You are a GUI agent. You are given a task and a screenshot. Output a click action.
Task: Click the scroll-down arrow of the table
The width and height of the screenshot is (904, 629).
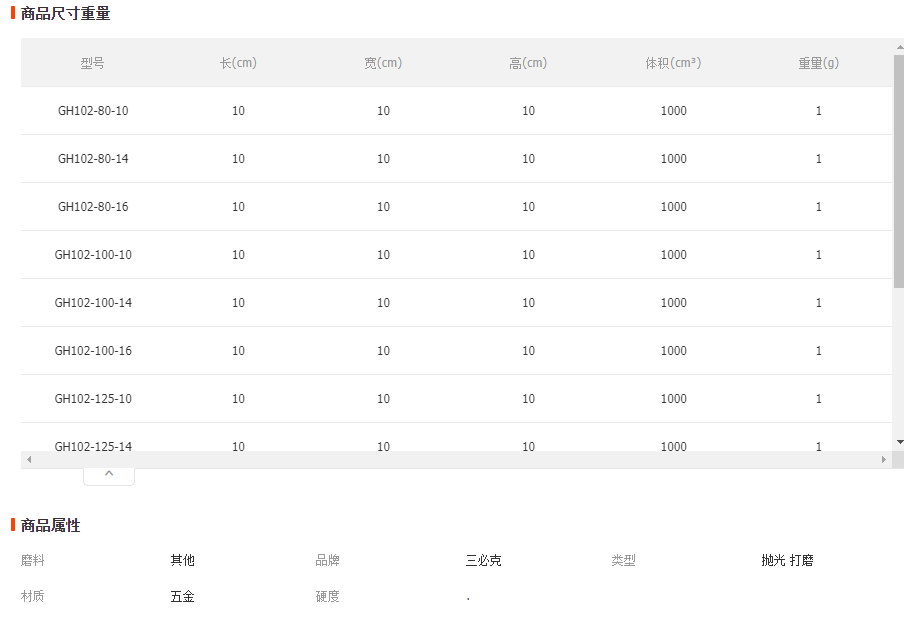pyautogui.click(x=899, y=442)
